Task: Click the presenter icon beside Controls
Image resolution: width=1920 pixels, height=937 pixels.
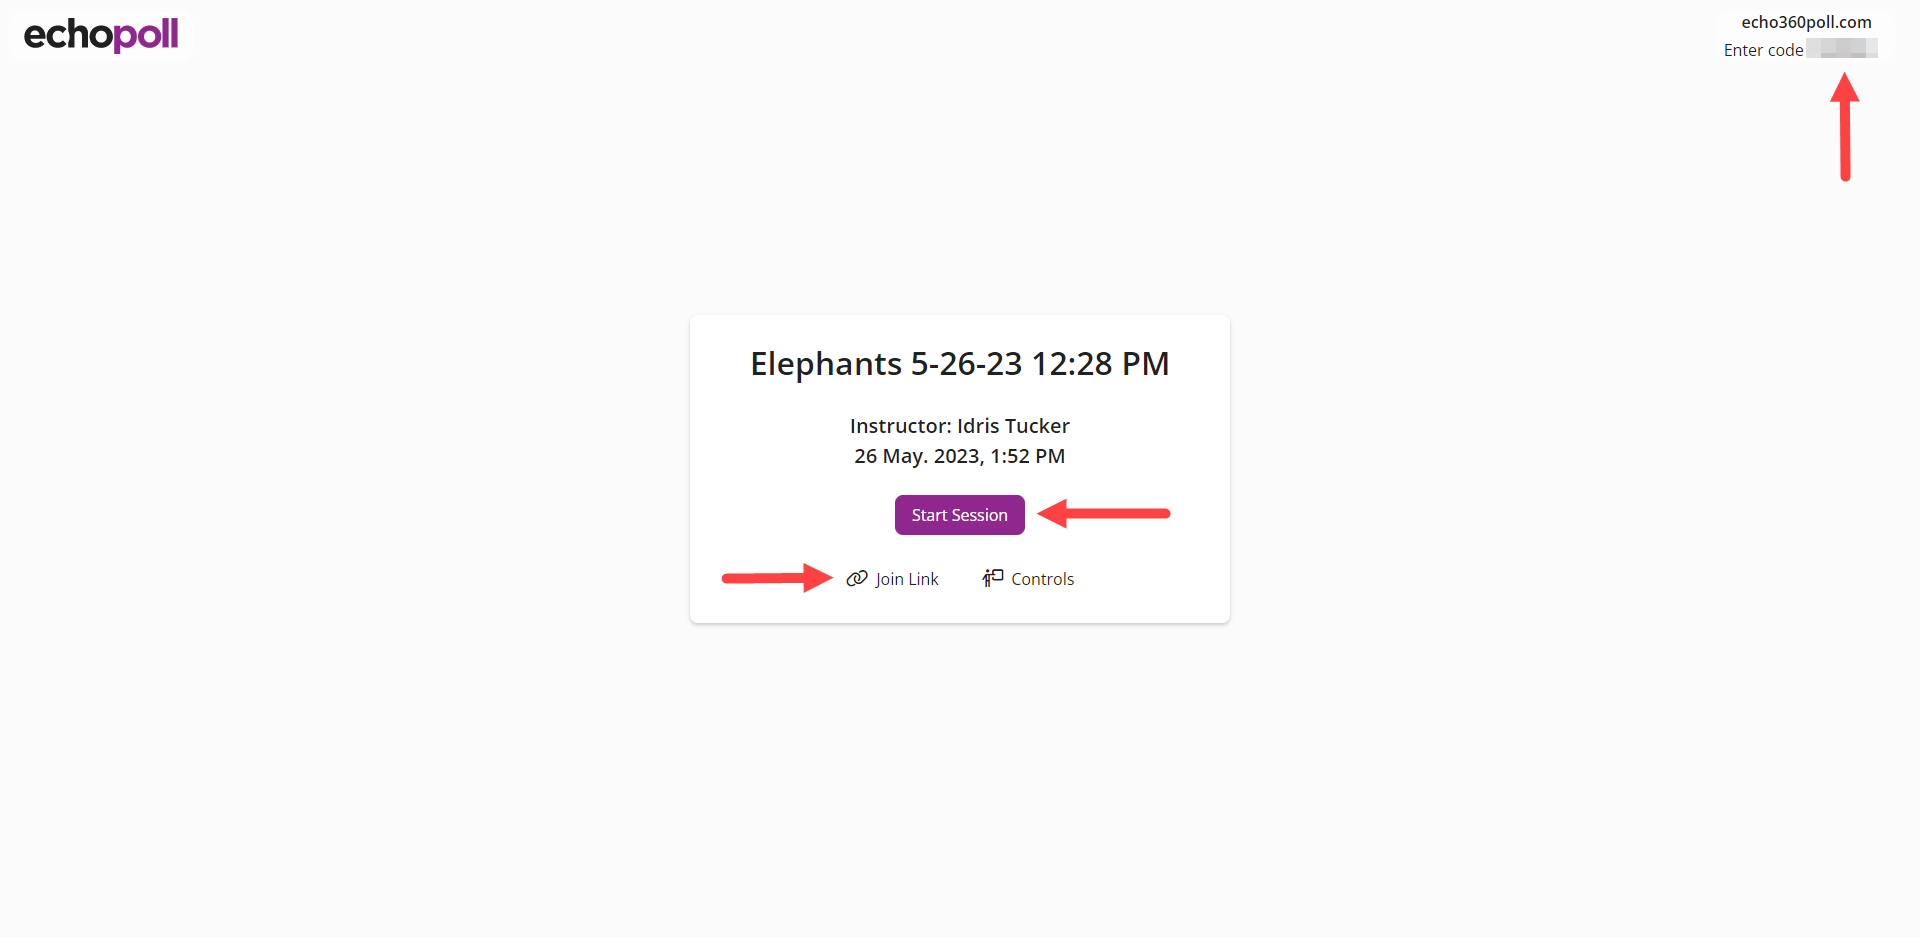Action: pos(992,578)
